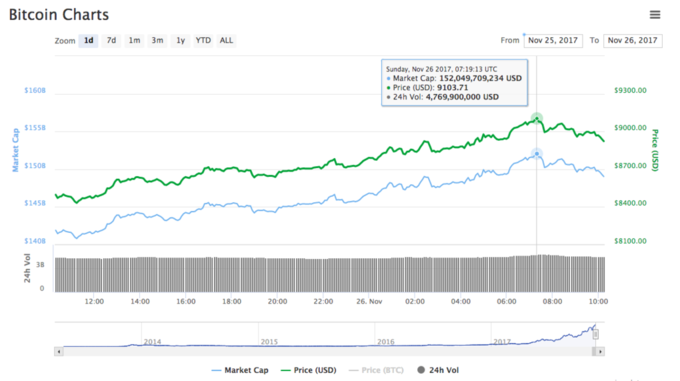
Task: Click the 08:00 time axis label
Action: [x=552, y=301]
